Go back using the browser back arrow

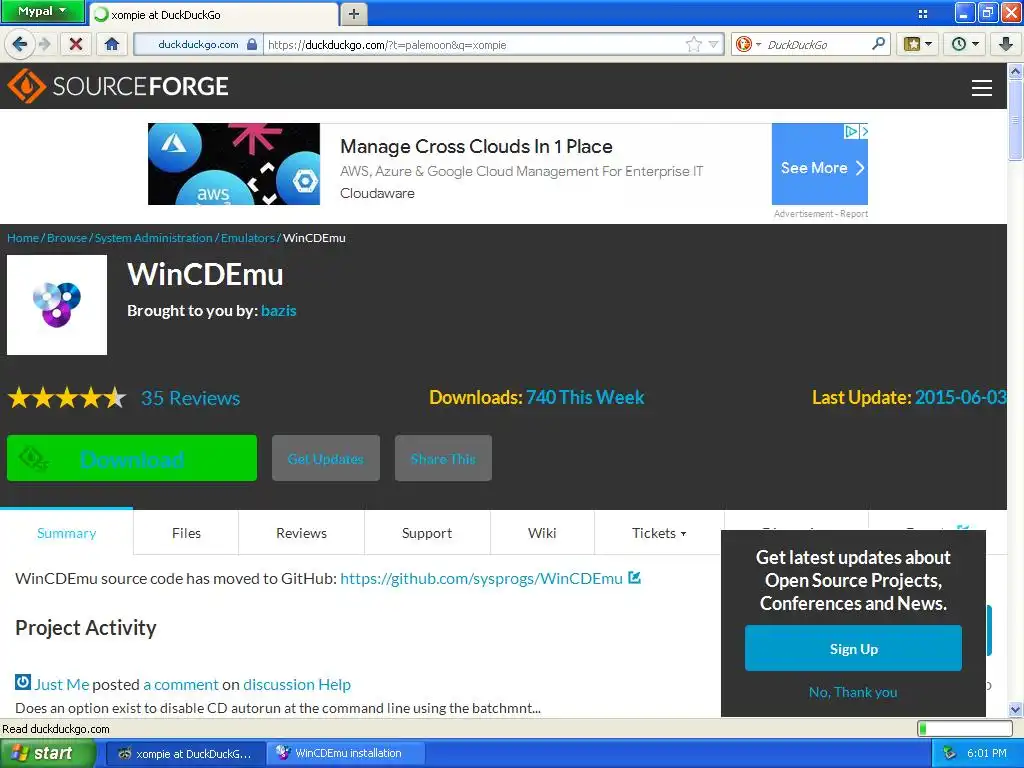pyautogui.click(x=20, y=44)
